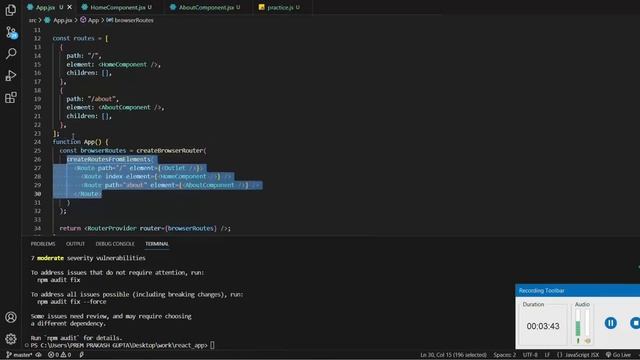Switch to HomeComponent.jsx tab
Screen dimensions: 640x360
118,7
